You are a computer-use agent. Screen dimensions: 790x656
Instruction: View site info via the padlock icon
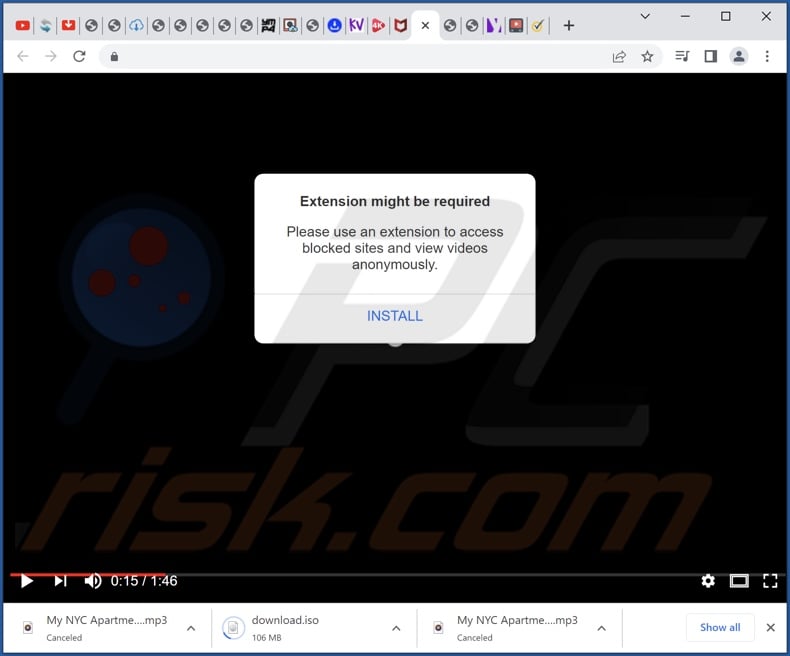pos(114,56)
